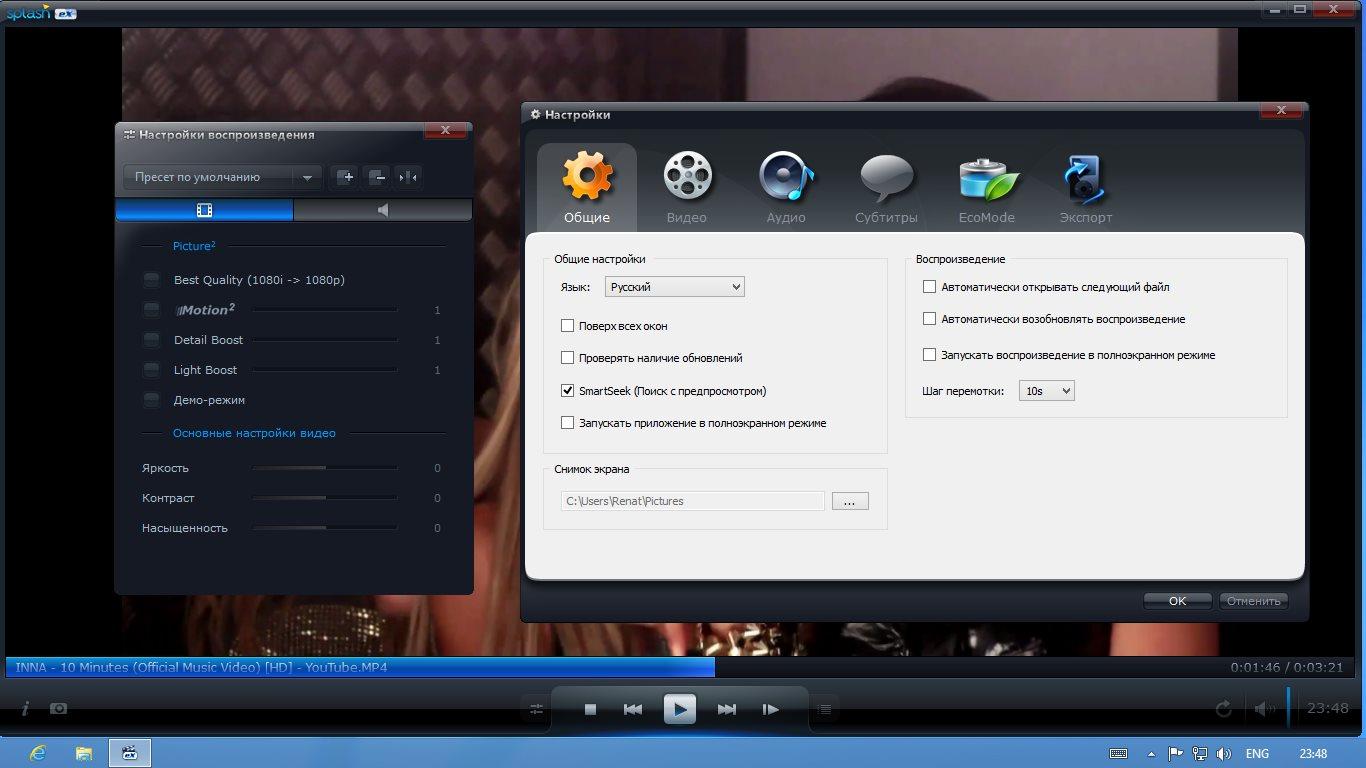Open the EcoMode settings tab
The image size is (1366, 768).
point(986,187)
